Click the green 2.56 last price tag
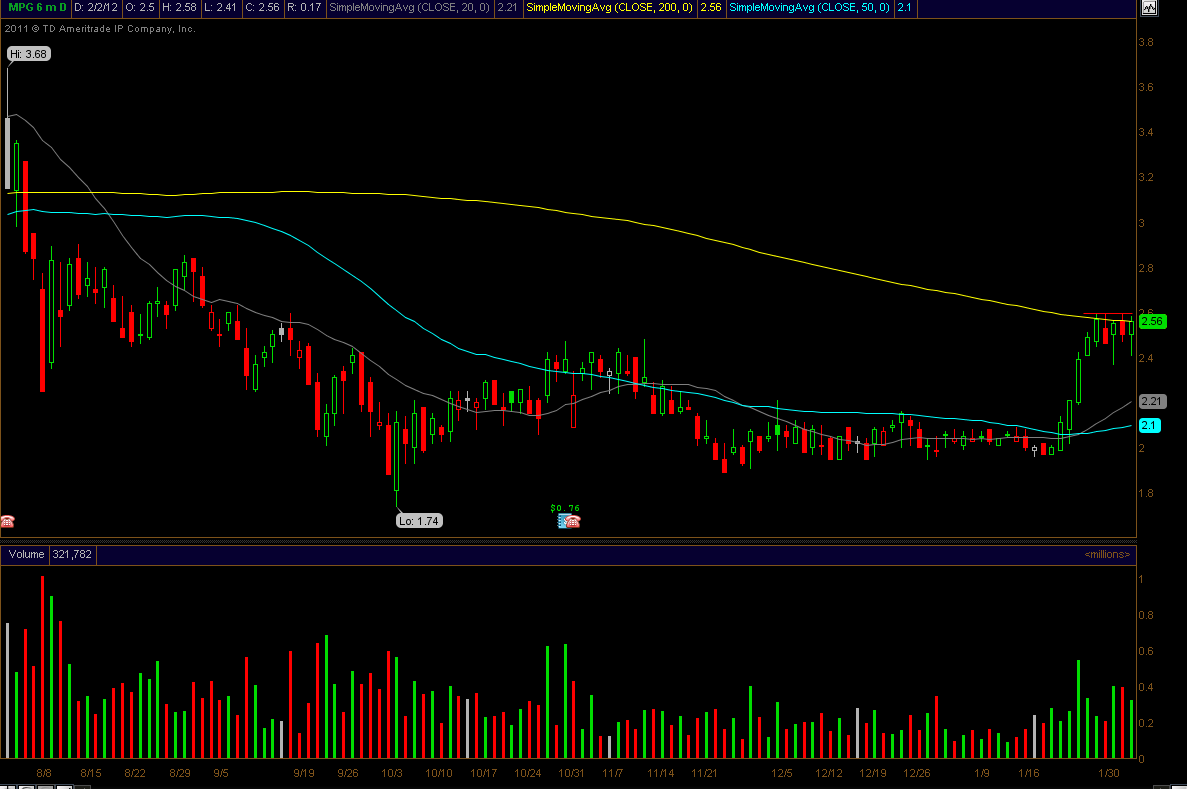The width and height of the screenshot is (1187, 789). tap(1152, 321)
